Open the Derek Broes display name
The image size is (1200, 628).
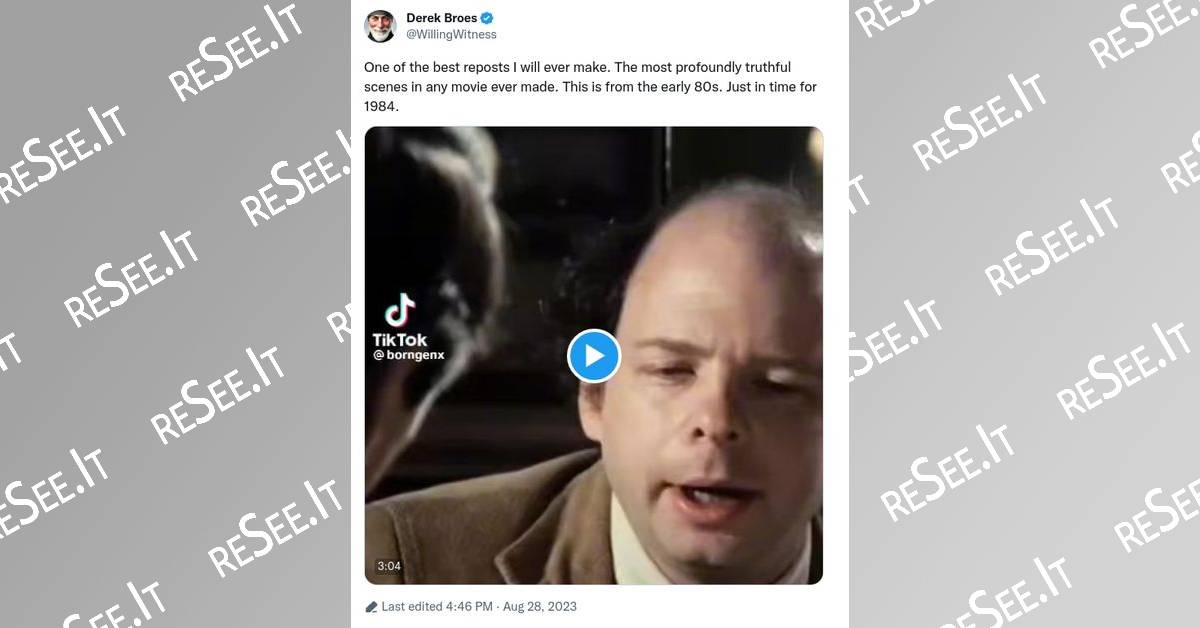(441, 18)
